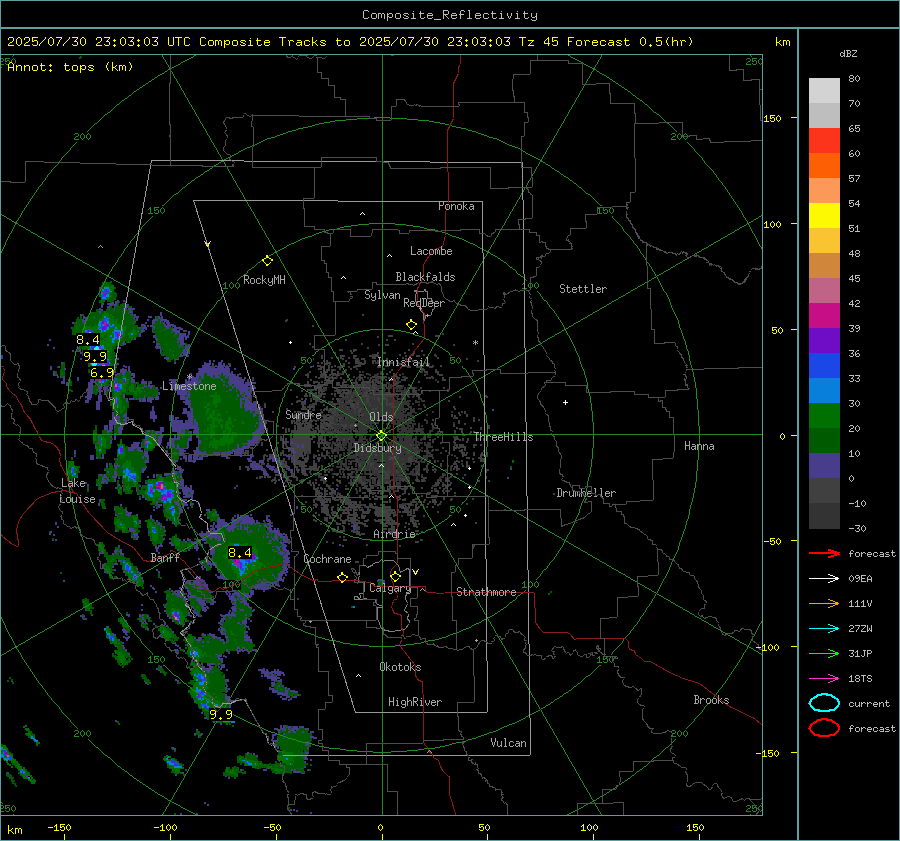
Task: Click the Lake Louise label
Action: tap(77, 491)
